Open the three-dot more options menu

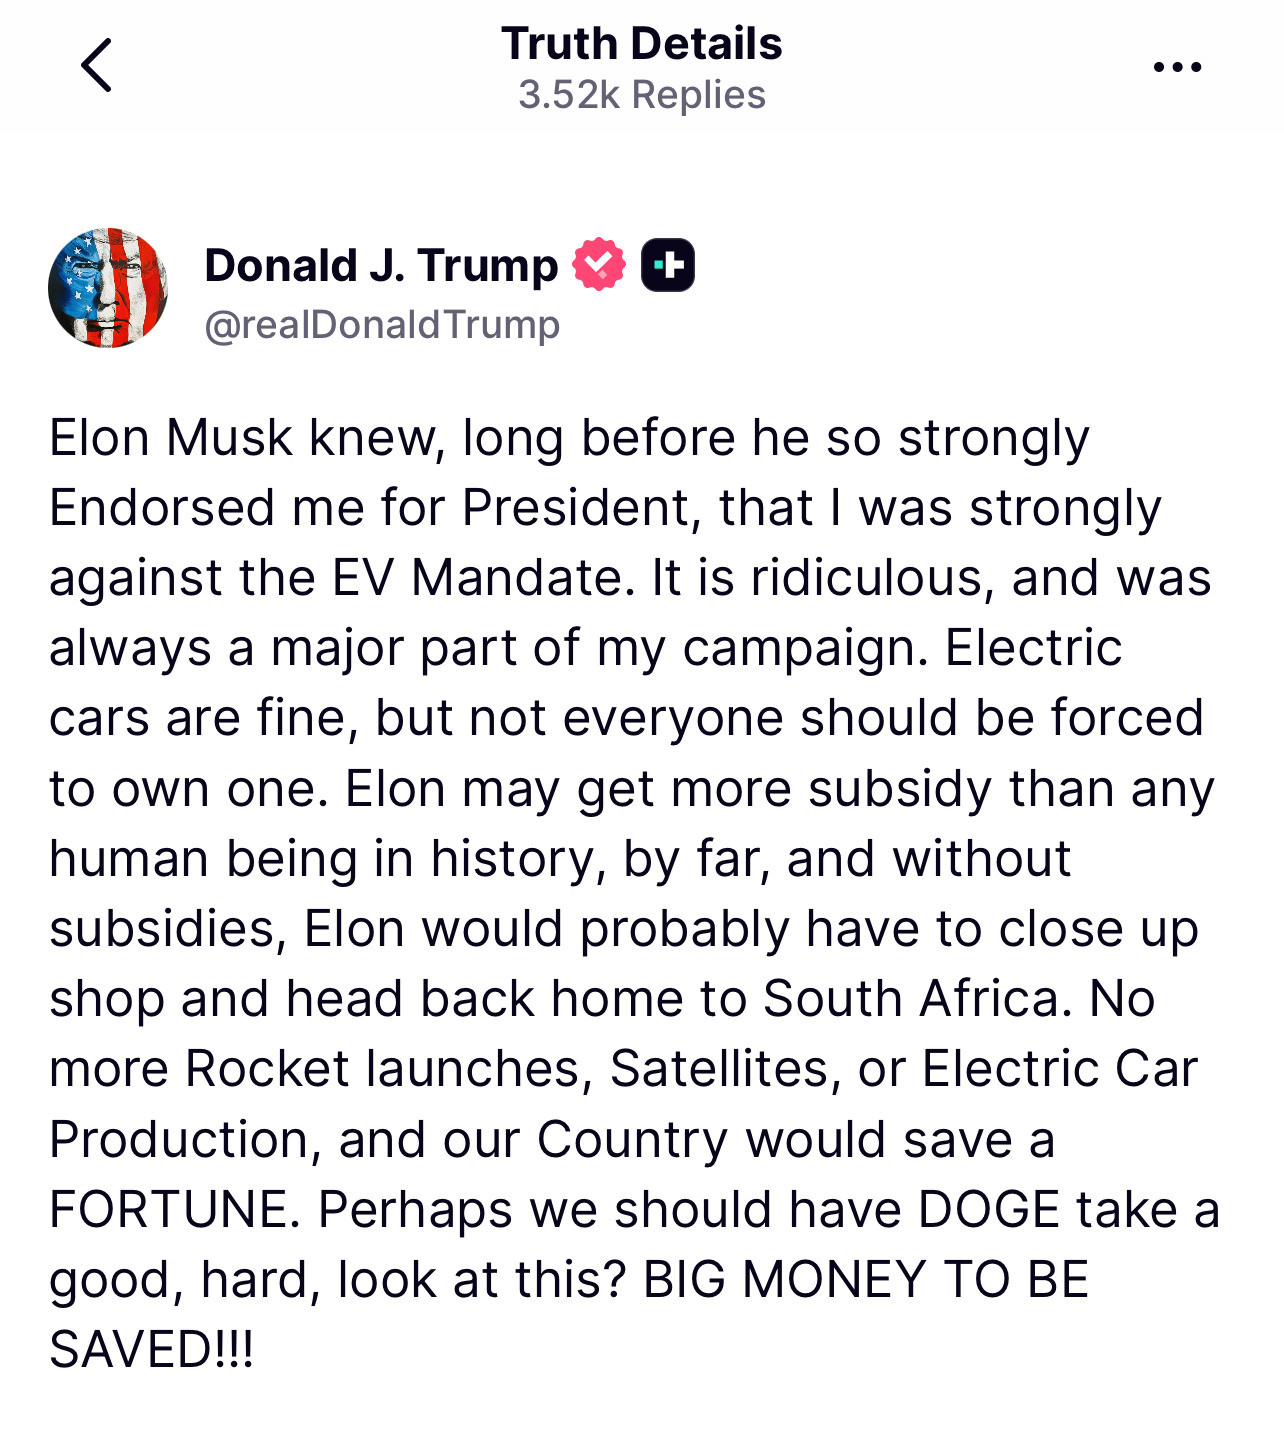point(1177,67)
